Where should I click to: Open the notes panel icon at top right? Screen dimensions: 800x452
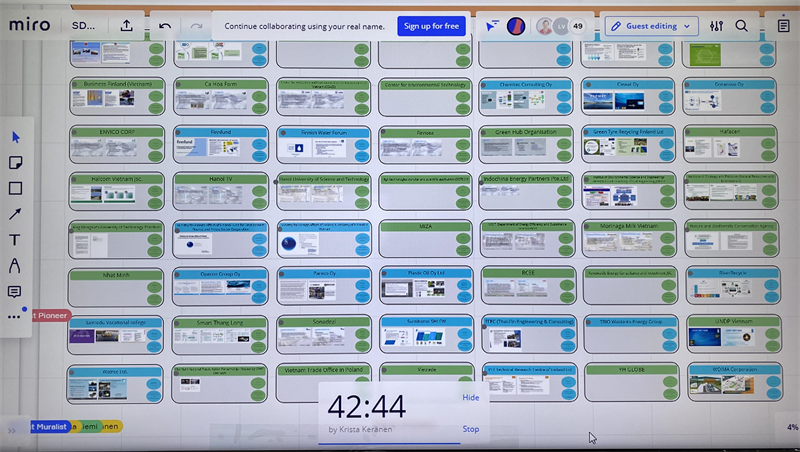coord(783,26)
